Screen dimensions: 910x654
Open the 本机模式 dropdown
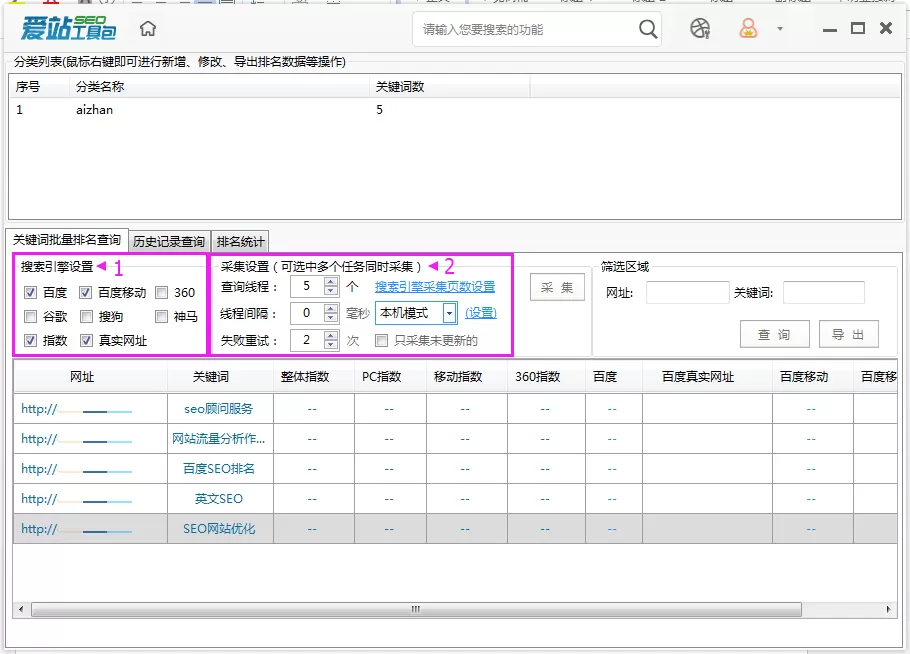(449, 313)
